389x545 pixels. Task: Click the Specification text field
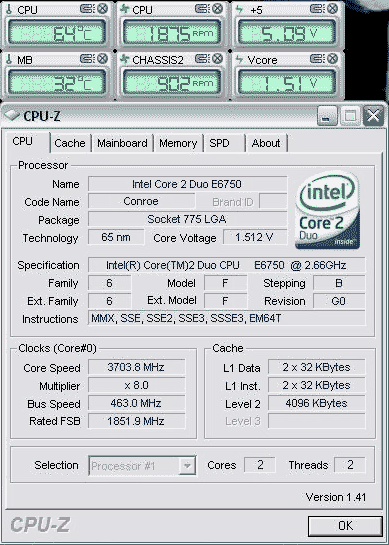coord(226,266)
